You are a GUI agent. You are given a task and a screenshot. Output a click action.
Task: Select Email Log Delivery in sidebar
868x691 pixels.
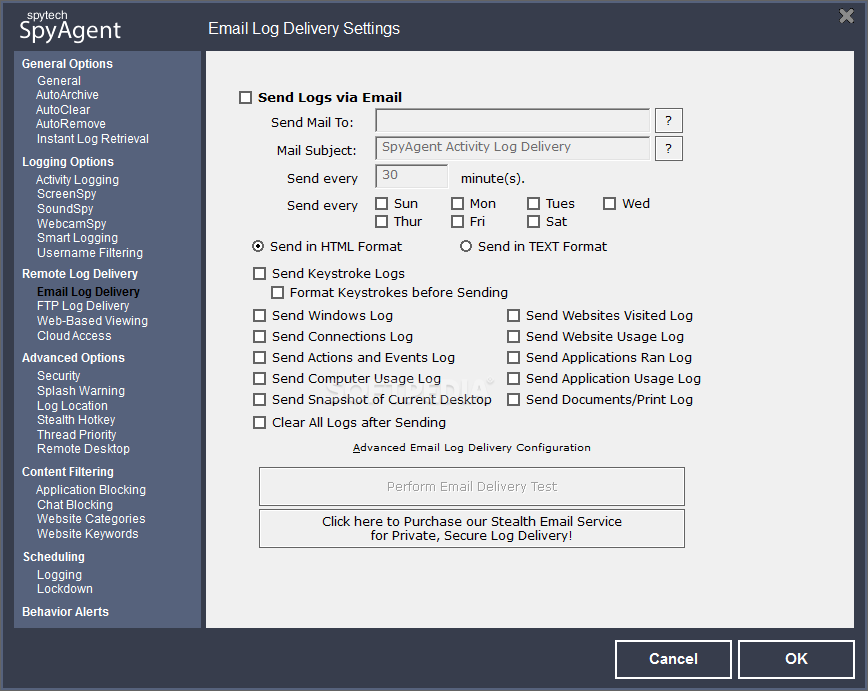[88, 292]
